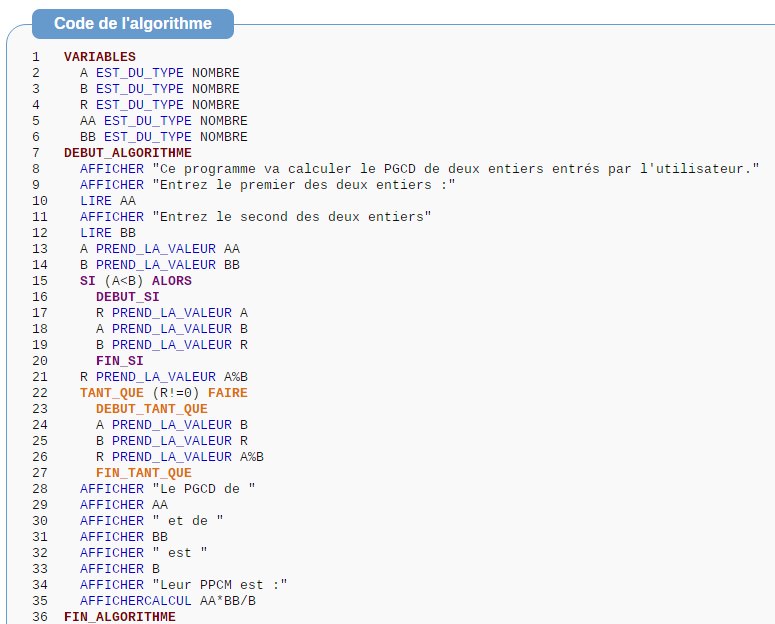Click the AFFICHER line about calculating the PGCD
This screenshot has height=624, width=775.
coord(420,169)
